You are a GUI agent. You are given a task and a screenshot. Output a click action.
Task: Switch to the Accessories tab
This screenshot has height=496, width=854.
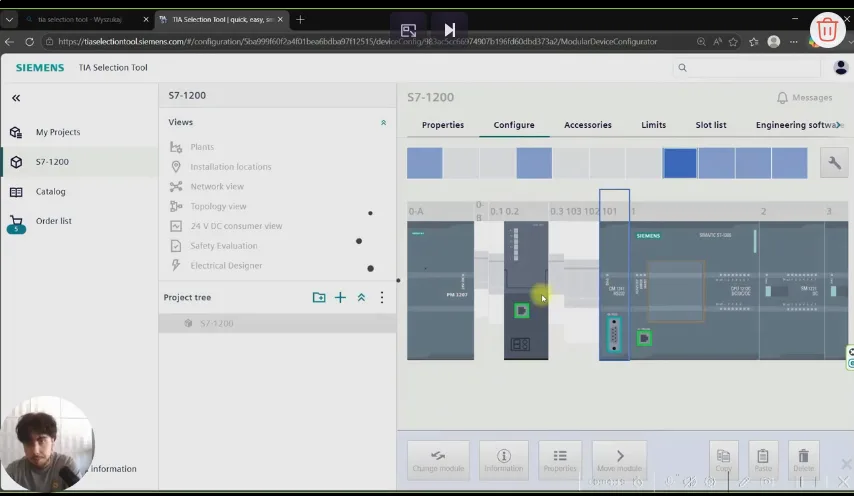588,125
